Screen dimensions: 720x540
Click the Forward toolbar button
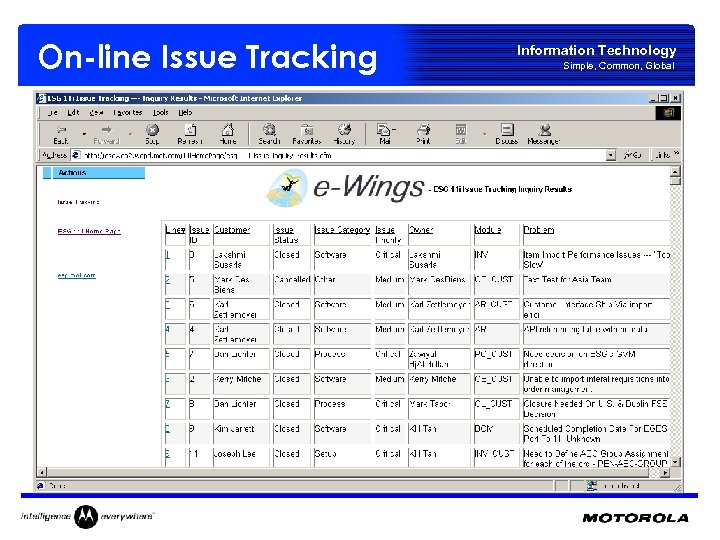click(x=107, y=135)
